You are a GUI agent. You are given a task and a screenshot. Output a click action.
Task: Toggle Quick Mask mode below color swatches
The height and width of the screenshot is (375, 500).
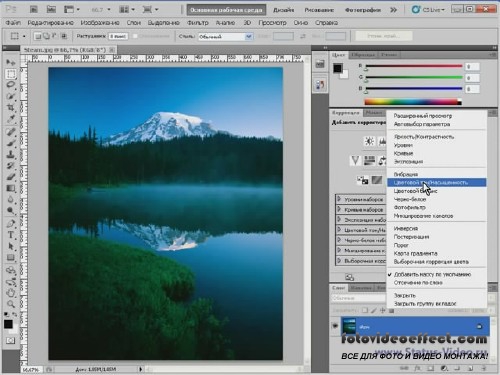pyautogui.click(x=11, y=341)
